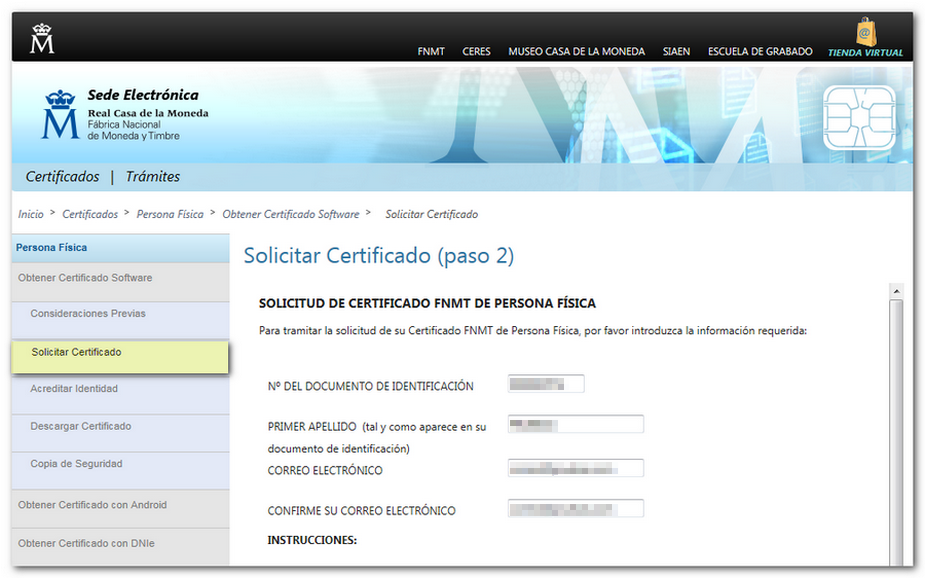
Task: Click the crowned M logo in top bar
Action: (x=42, y=39)
